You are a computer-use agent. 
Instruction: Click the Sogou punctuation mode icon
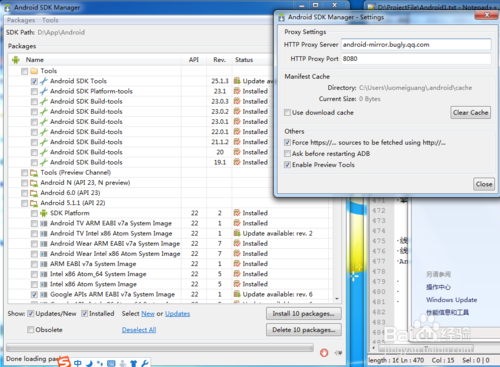tap(100, 363)
